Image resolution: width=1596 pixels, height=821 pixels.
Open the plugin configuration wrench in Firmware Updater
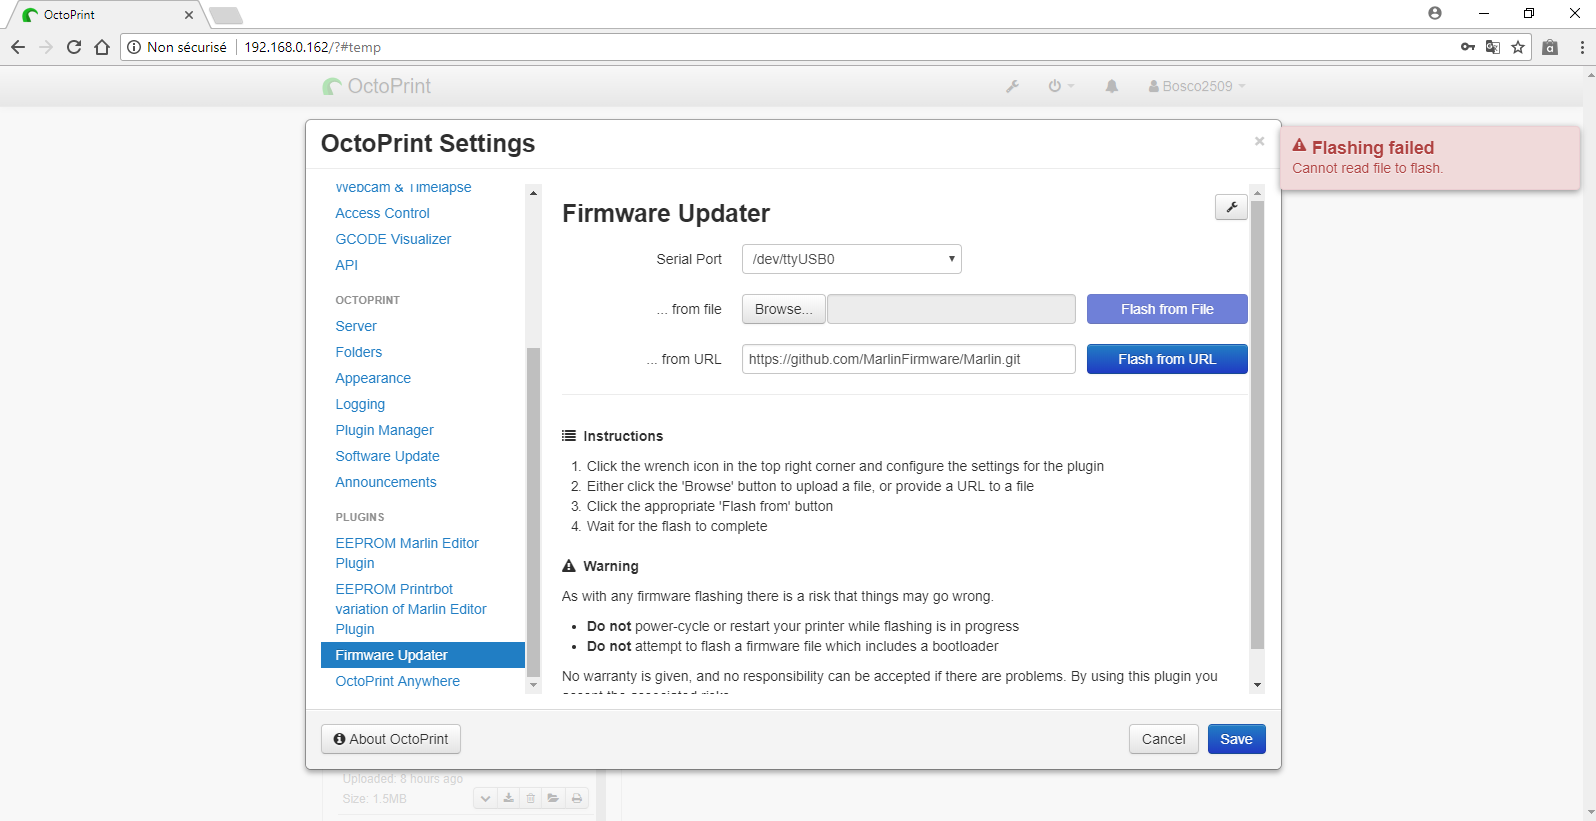pyautogui.click(x=1231, y=207)
